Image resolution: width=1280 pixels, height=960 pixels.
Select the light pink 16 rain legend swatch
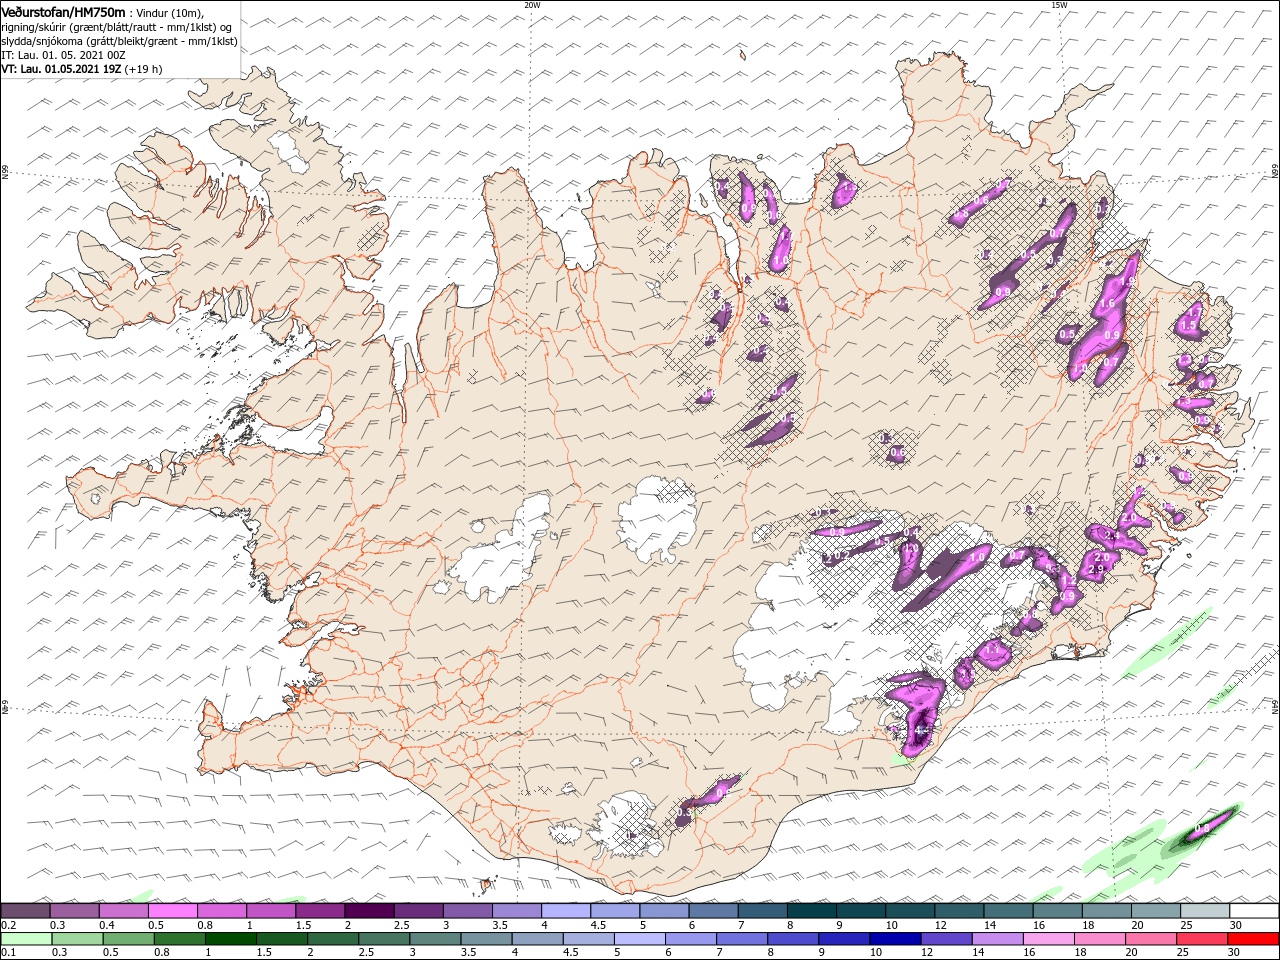(x=1049, y=939)
